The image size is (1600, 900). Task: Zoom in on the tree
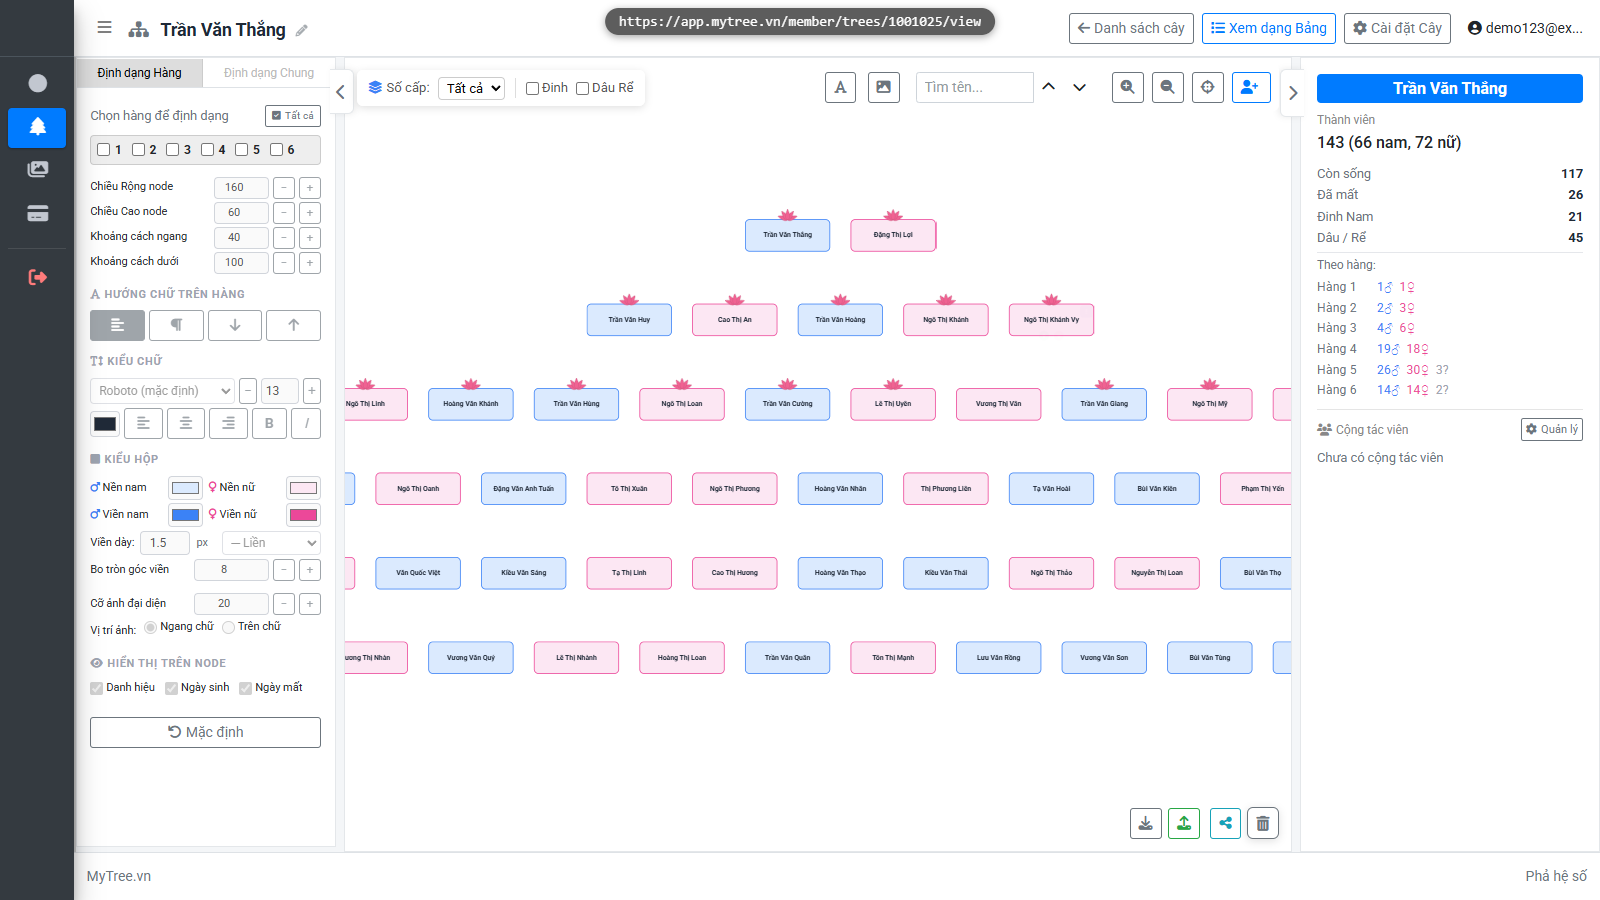click(1128, 87)
